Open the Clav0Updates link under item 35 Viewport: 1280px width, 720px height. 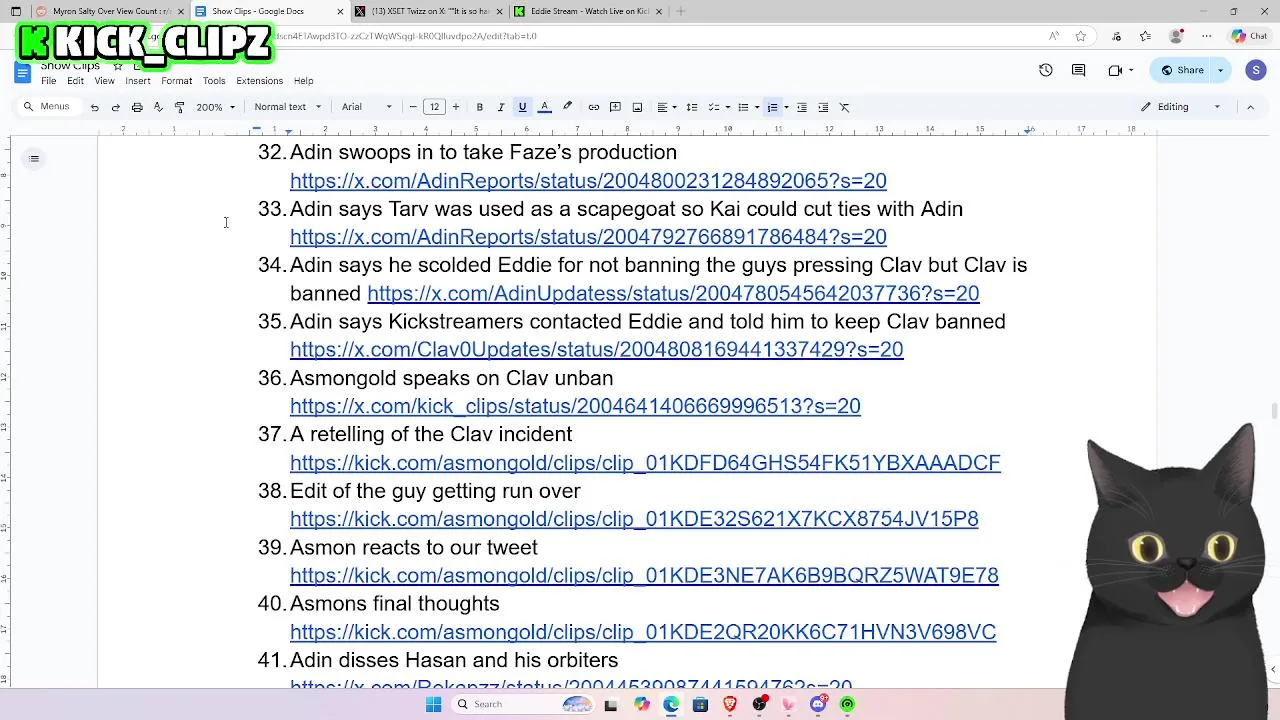pyautogui.click(x=596, y=349)
